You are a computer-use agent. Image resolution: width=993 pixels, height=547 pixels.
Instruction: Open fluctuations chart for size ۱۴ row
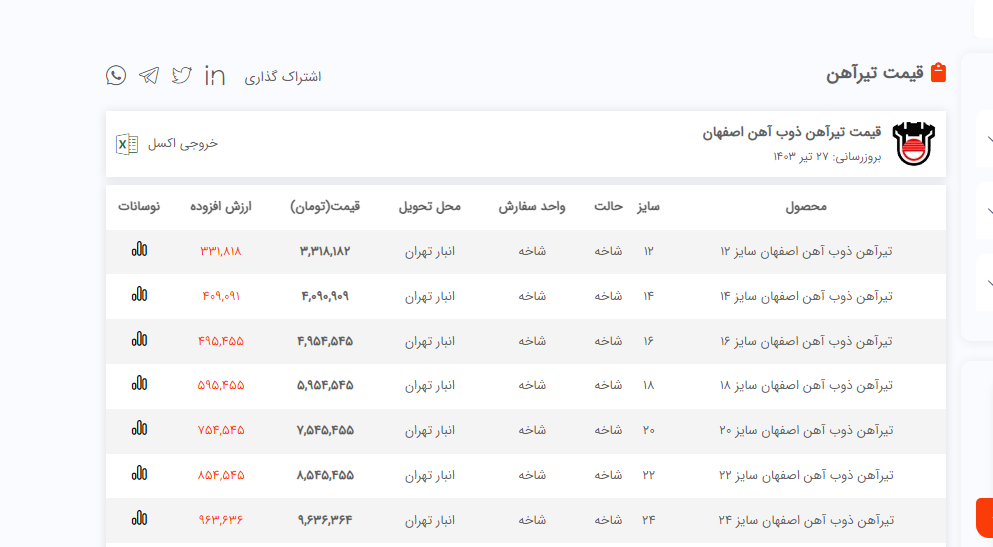pyautogui.click(x=139, y=295)
